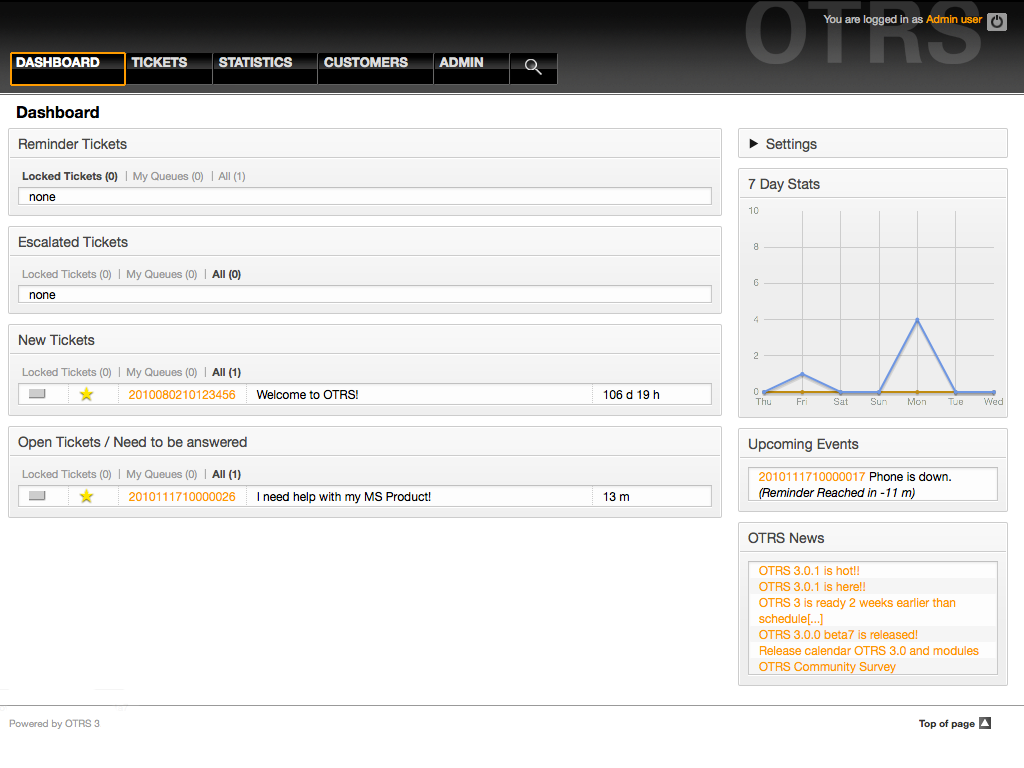Click the 'Powered by OTRS 3' footer text
The width and height of the screenshot is (1024, 768).
pos(54,724)
